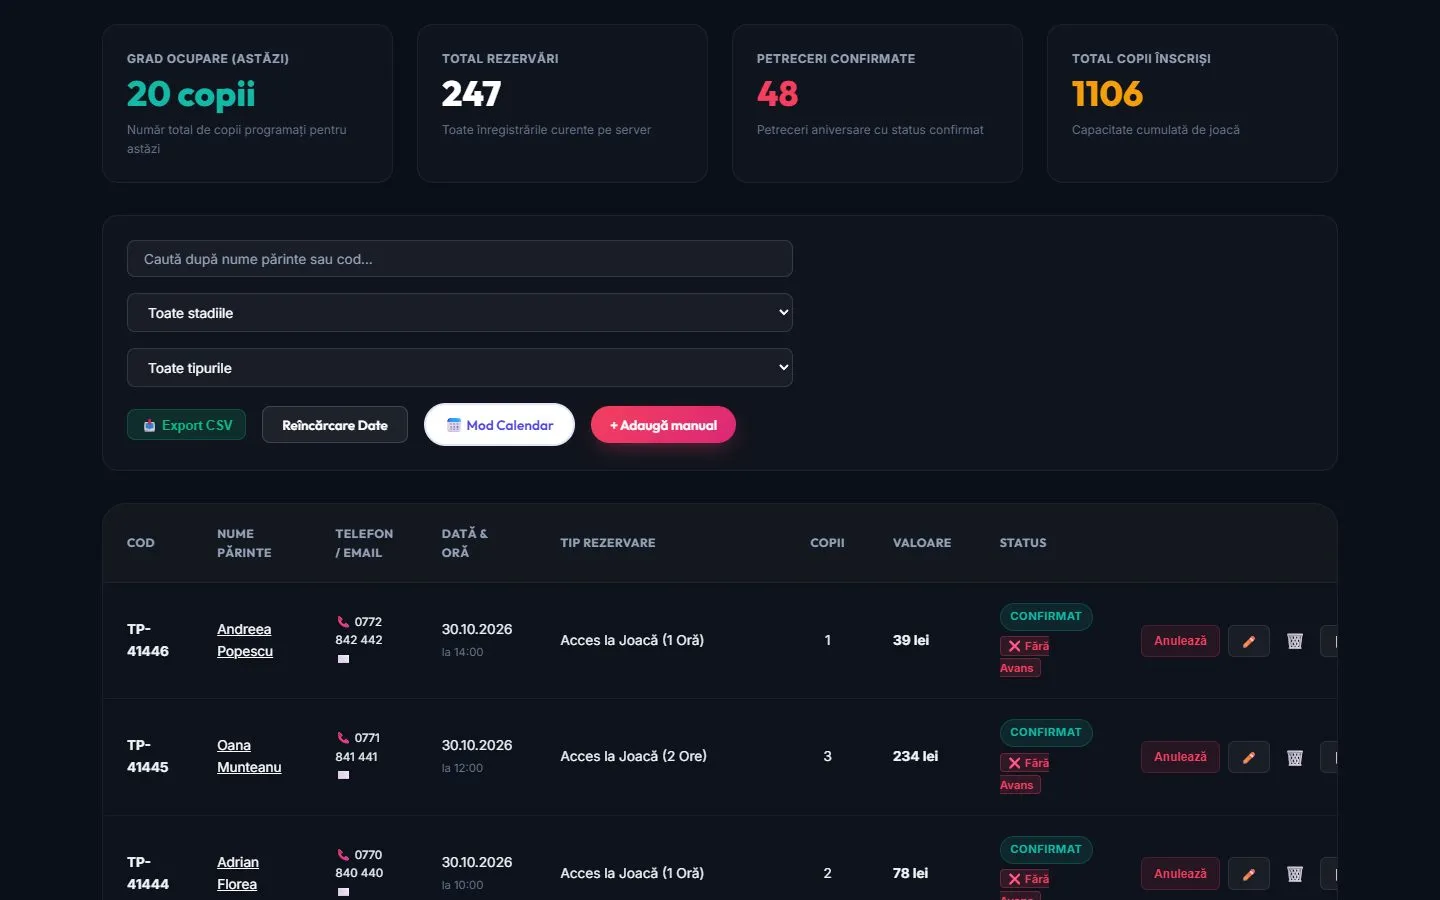Click Anulează for reservation TP-41445

coord(1180,757)
